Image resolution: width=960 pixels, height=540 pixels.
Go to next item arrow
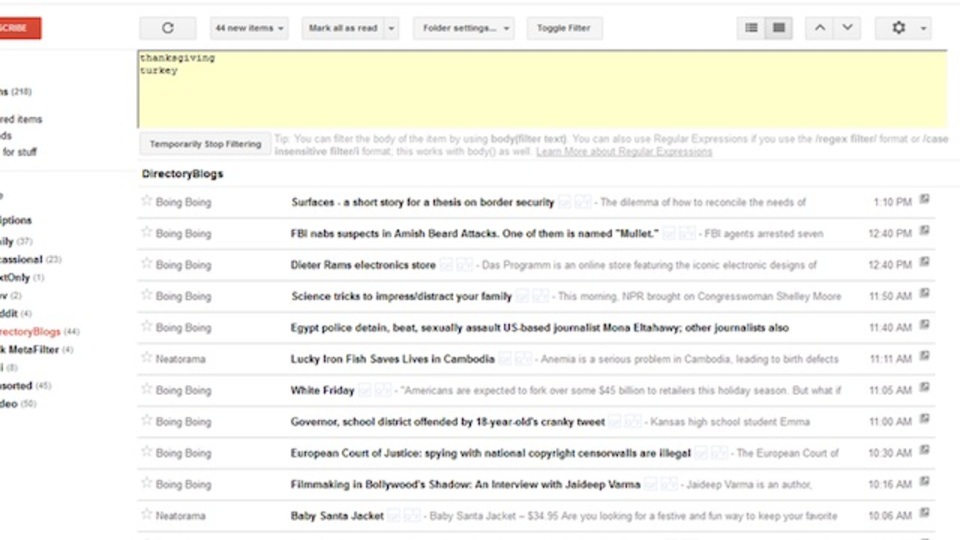click(x=847, y=28)
